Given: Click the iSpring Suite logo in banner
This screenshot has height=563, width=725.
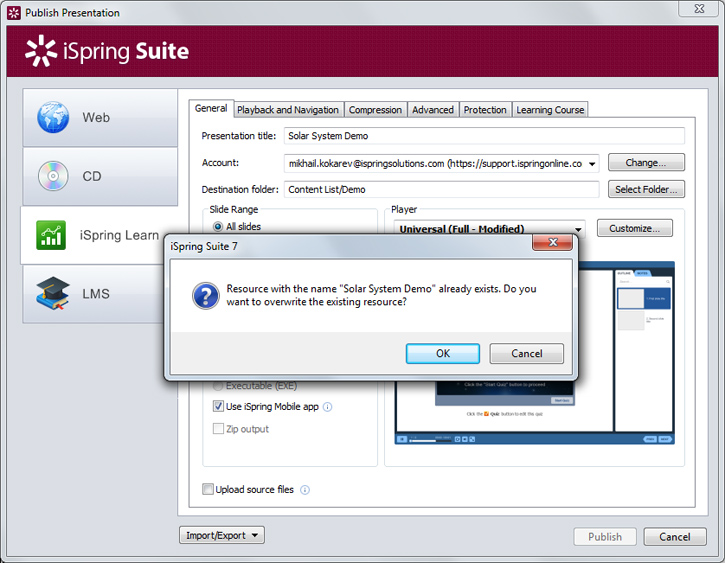Looking at the screenshot, I should tap(107, 51).
